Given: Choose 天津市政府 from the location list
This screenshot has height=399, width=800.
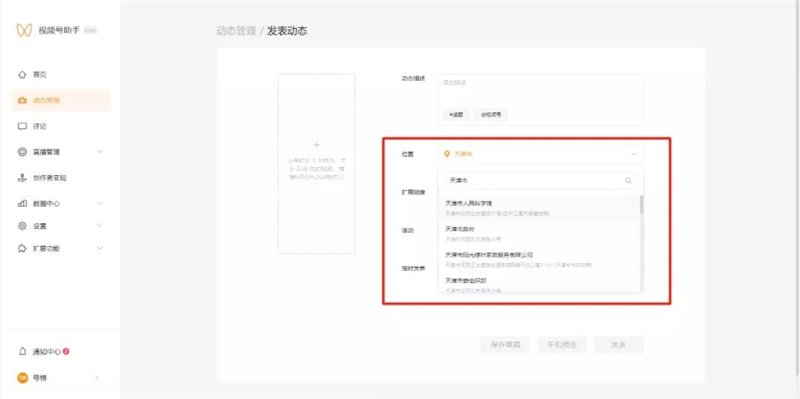Looking at the screenshot, I should tap(539, 234).
